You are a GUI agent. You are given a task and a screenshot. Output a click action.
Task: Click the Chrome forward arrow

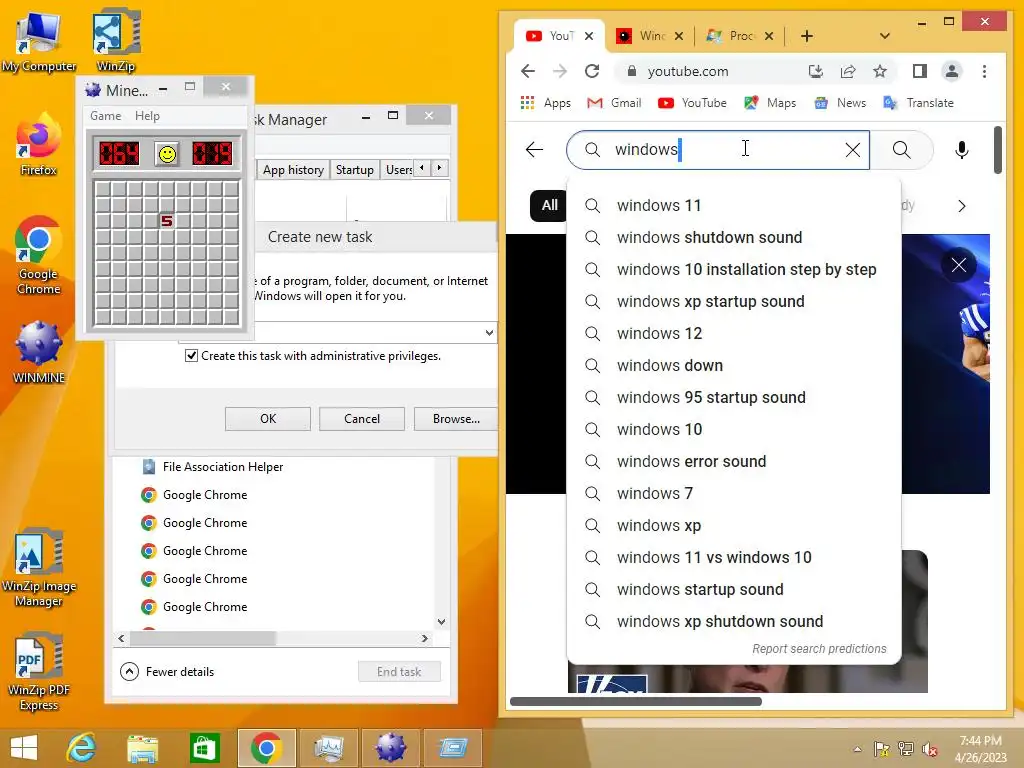(560, 71)
